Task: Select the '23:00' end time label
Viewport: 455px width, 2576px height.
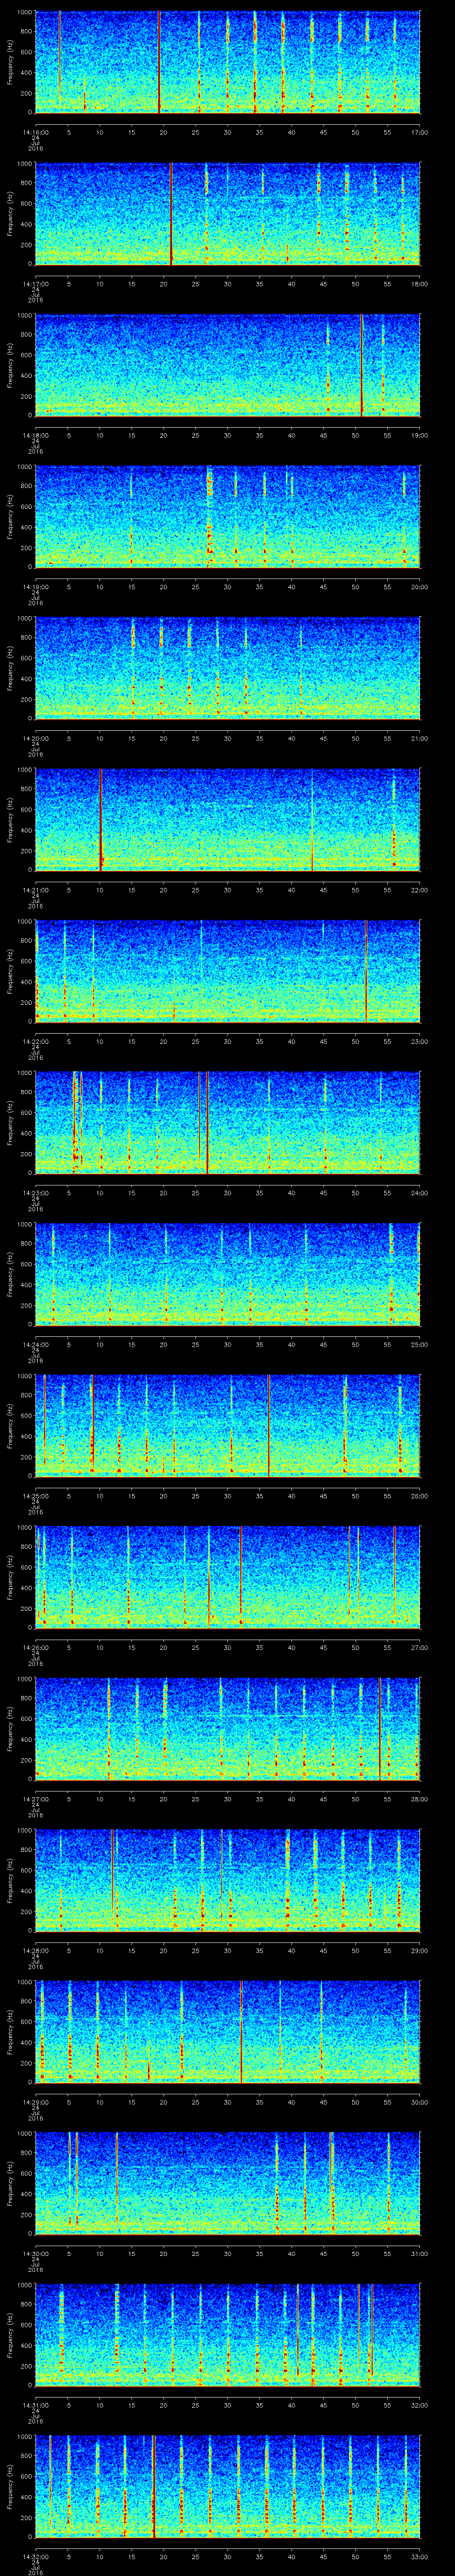Action: tap(419, 1041)
